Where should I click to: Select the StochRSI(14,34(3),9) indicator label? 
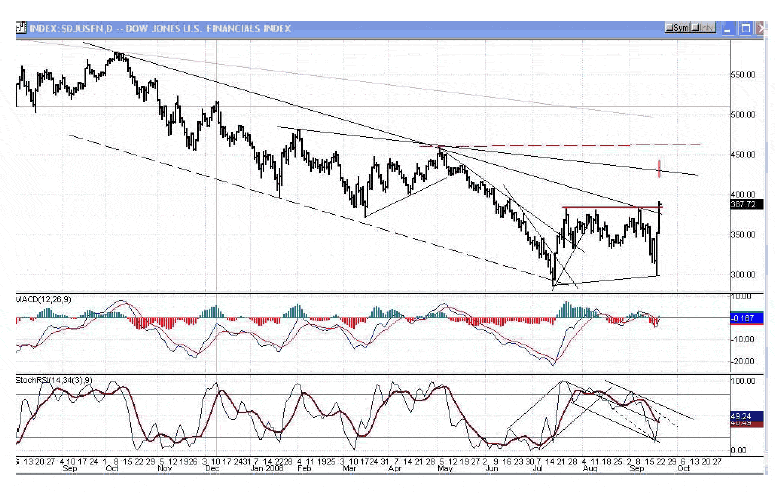55,381
